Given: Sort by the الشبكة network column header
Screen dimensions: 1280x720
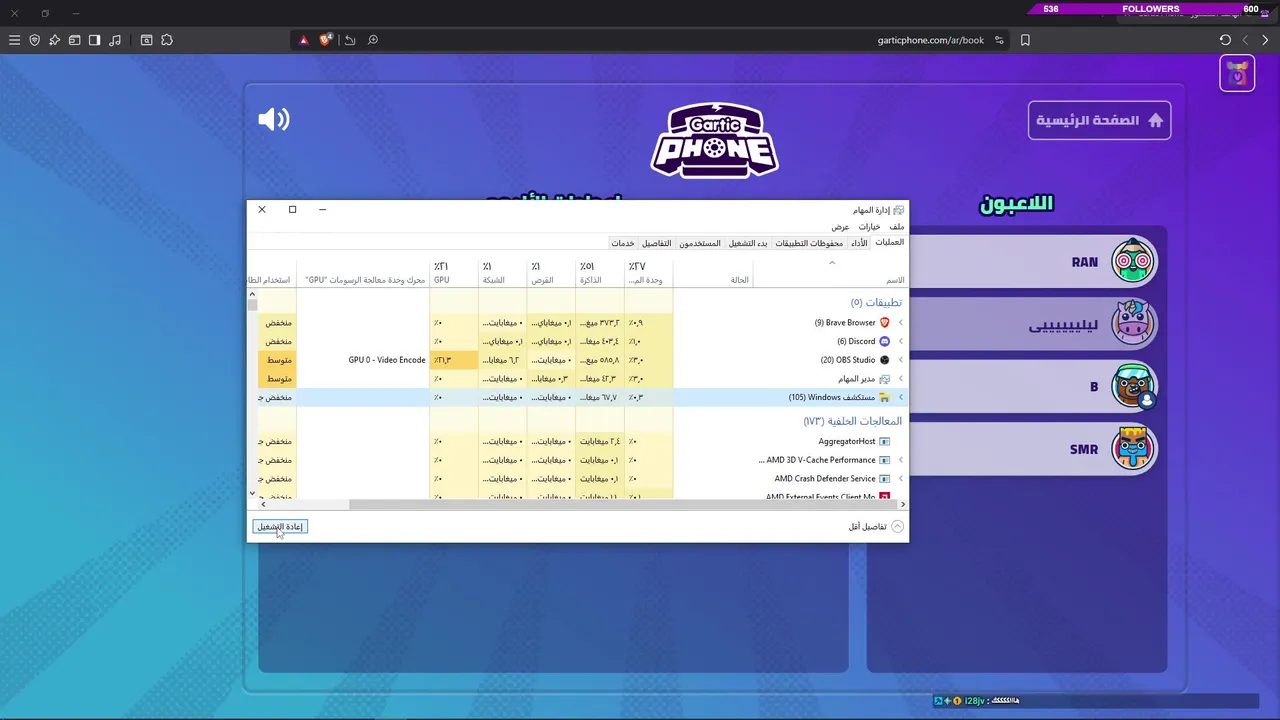Looking at the screenshot, I should point(503,273).
